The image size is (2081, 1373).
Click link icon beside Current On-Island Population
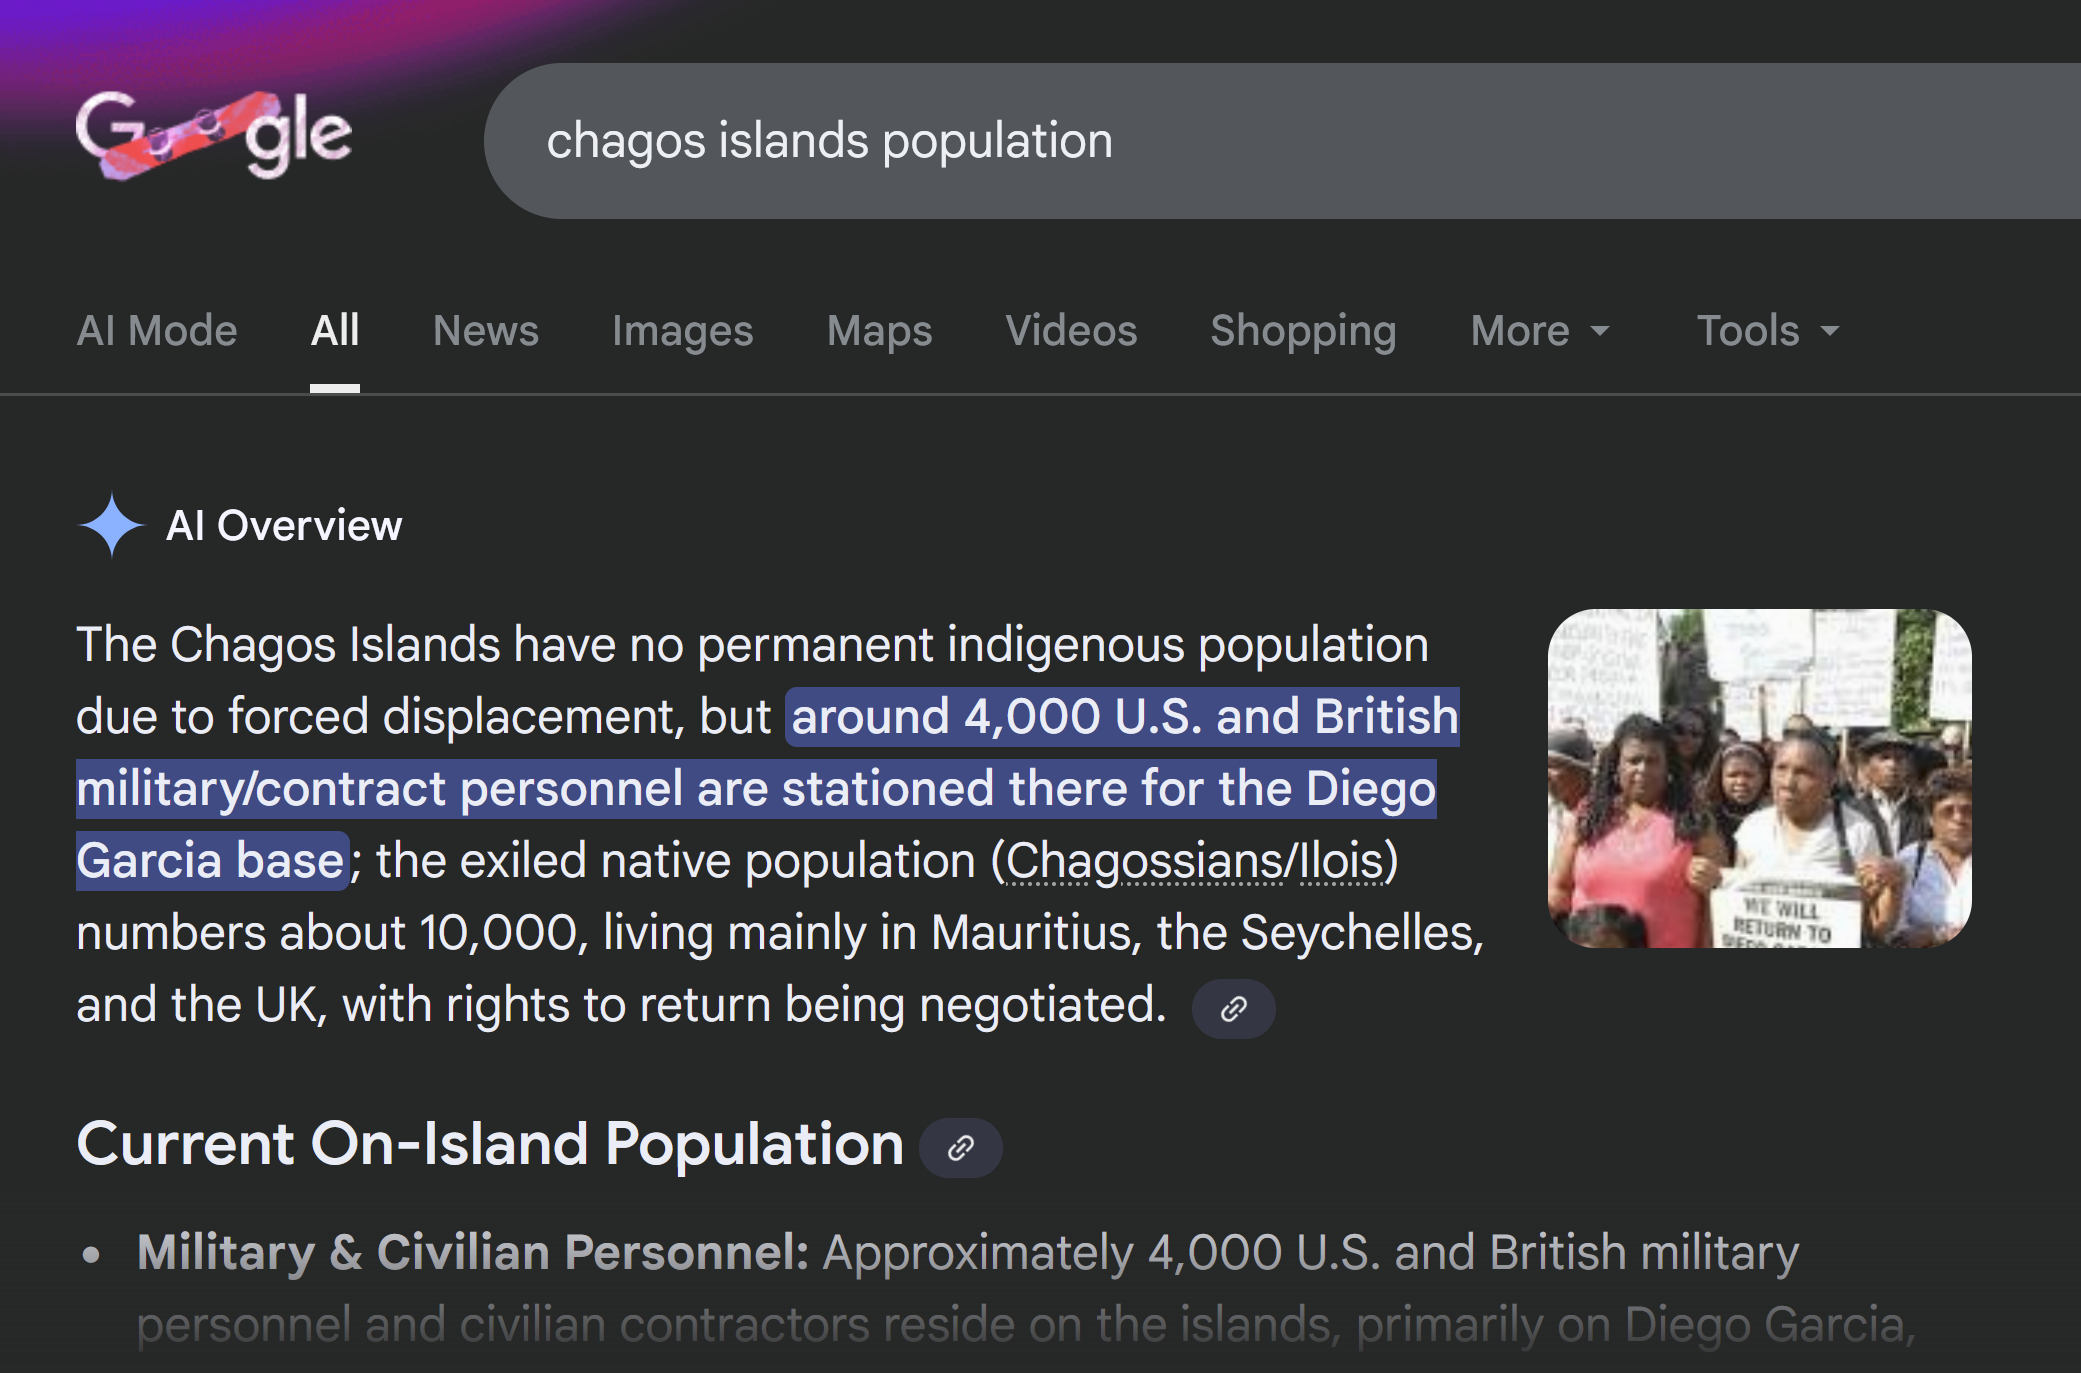pos(960,1147)
